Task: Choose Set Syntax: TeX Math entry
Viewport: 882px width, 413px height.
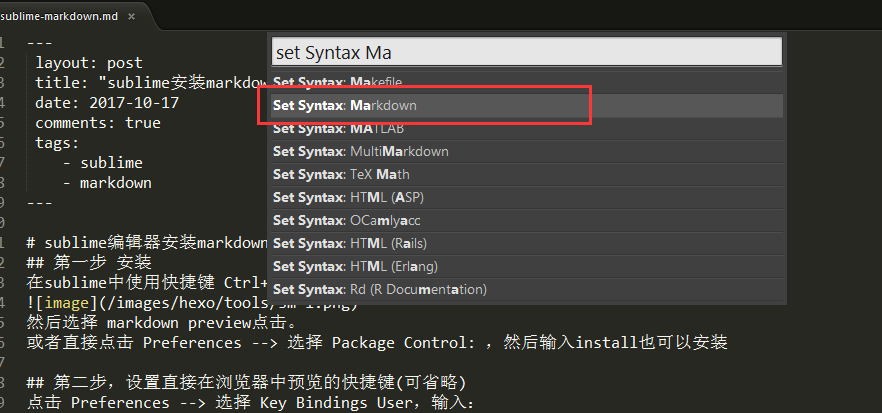Action: (x=527, y=174)
